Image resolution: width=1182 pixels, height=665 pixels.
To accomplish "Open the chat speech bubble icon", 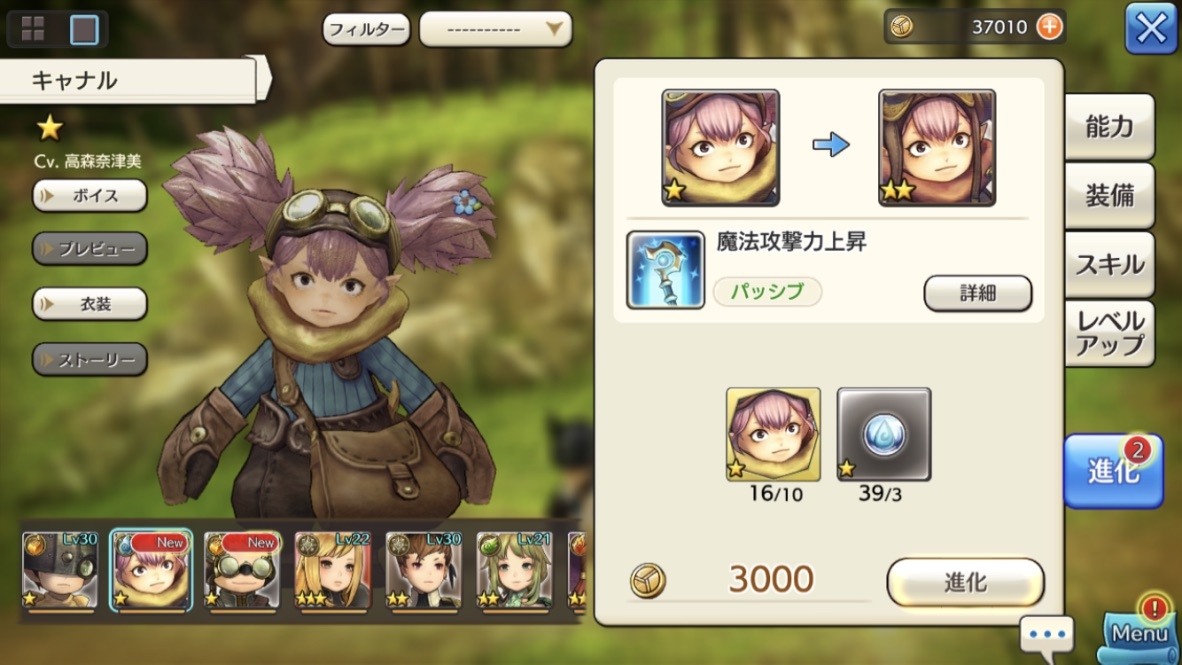I will tap(1046, 634).
